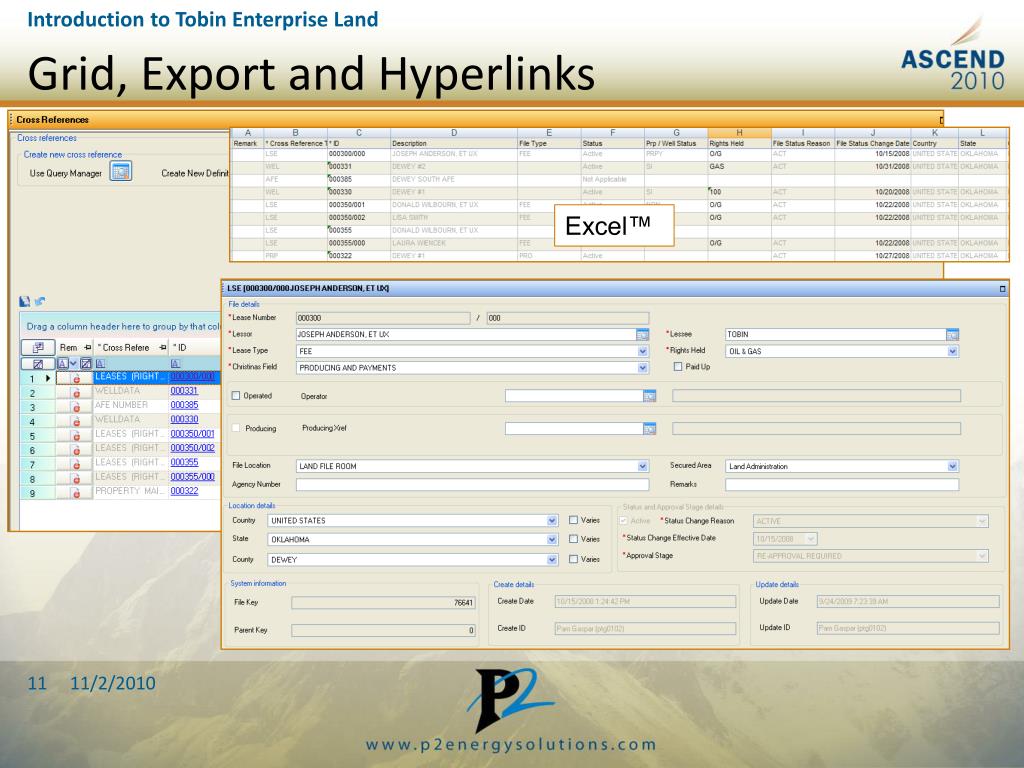Remove cross reference in row 1
The image size is (1024, 768).
point(76,379)
